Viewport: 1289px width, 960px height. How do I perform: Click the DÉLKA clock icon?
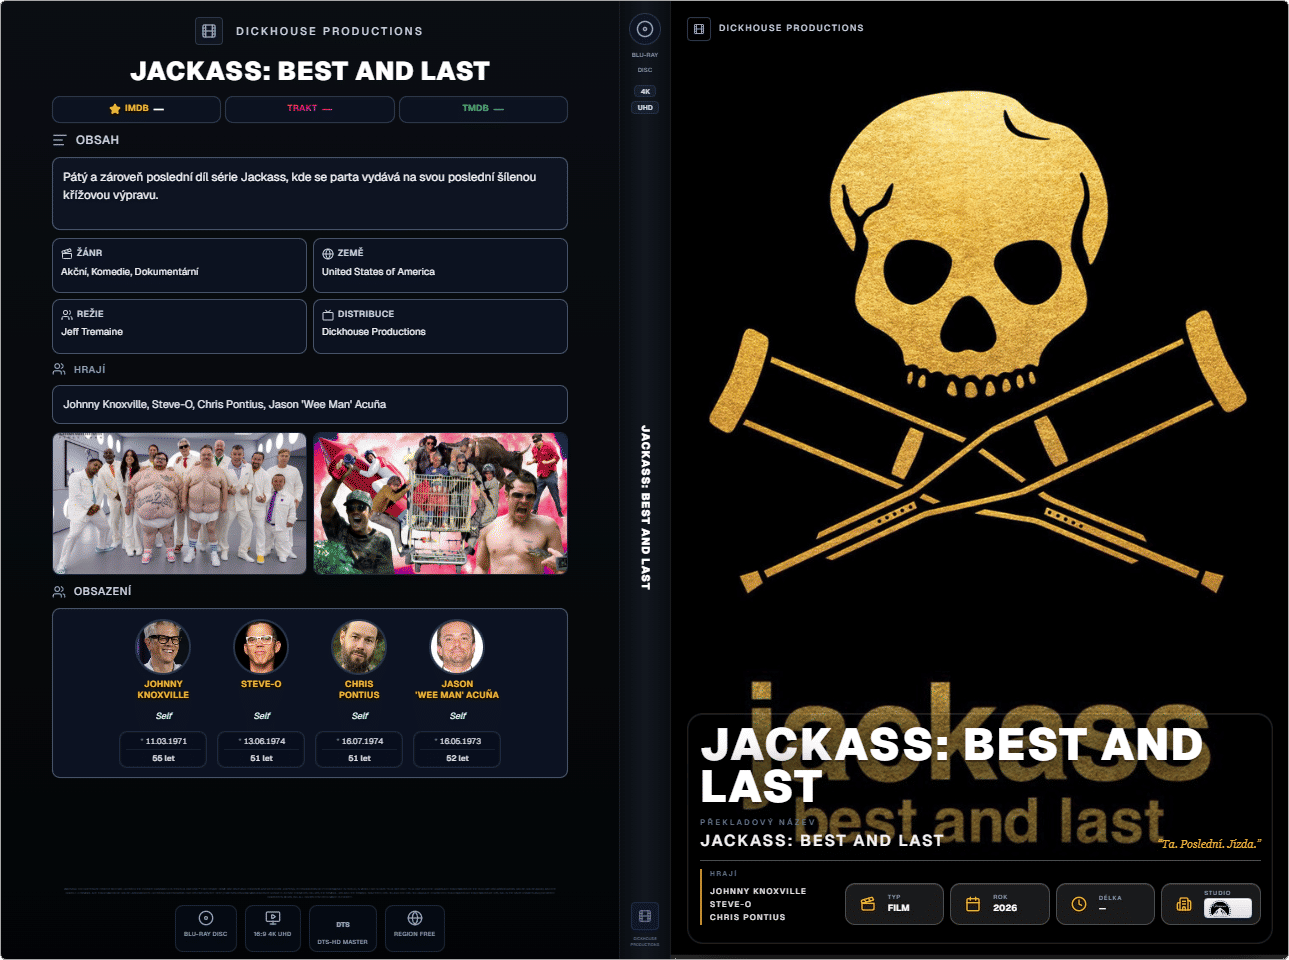click(1079, 904)
